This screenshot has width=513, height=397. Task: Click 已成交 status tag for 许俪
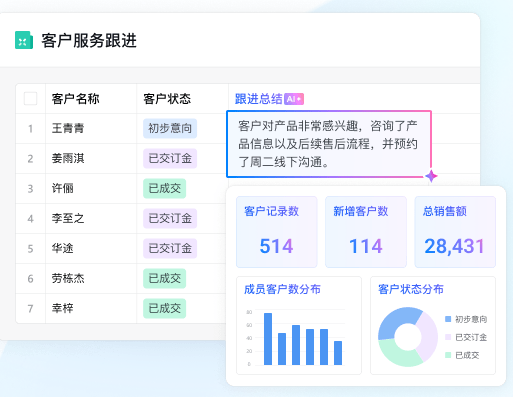pyautogui.click(x=165, y=188)
